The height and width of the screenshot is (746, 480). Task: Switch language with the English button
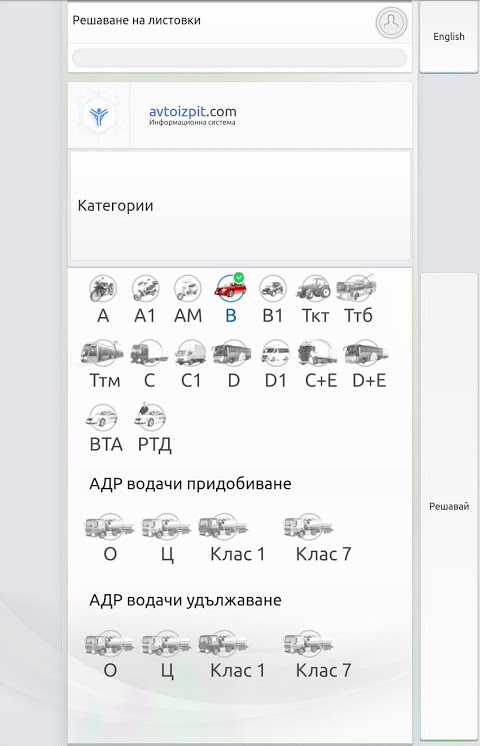pos(449,37)
